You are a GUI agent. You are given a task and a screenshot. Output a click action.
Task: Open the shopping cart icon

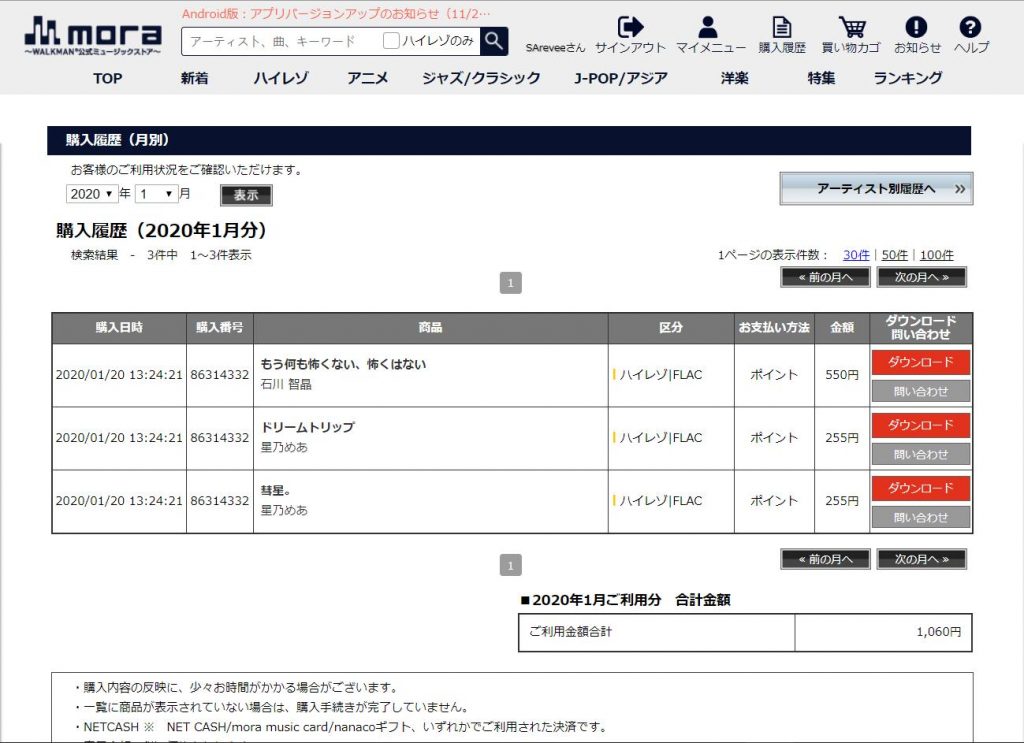pos(852,27)
